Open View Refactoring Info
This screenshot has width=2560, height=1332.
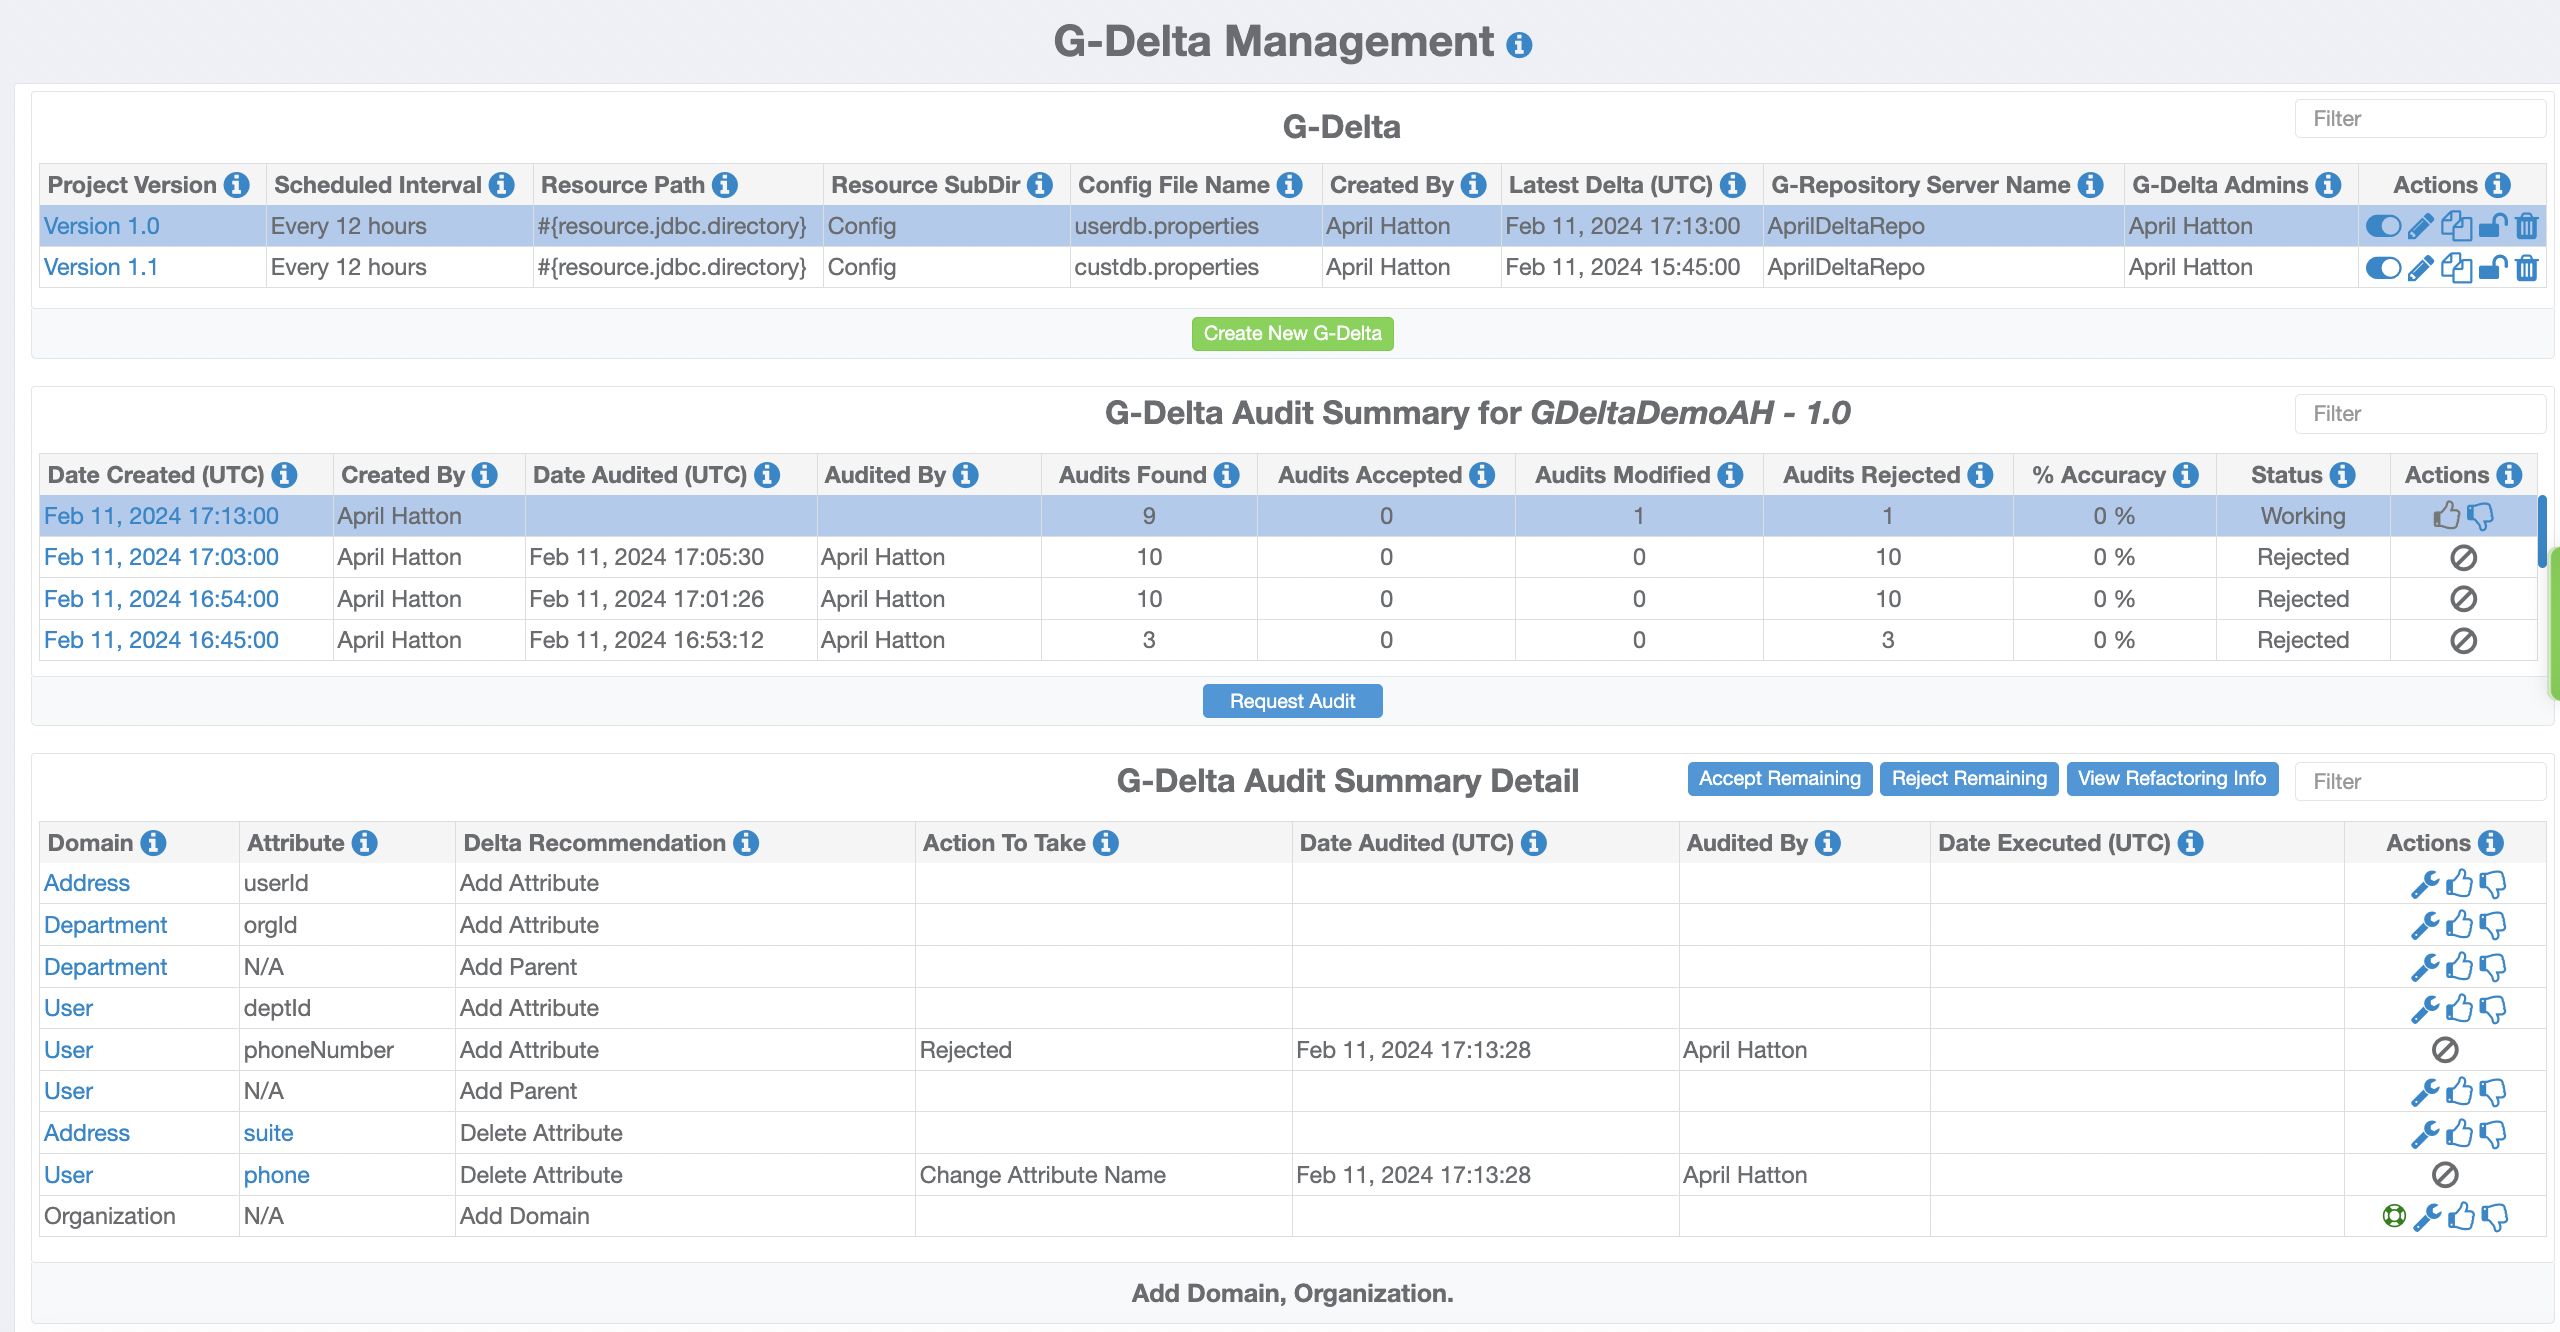tap(2171, 779)
